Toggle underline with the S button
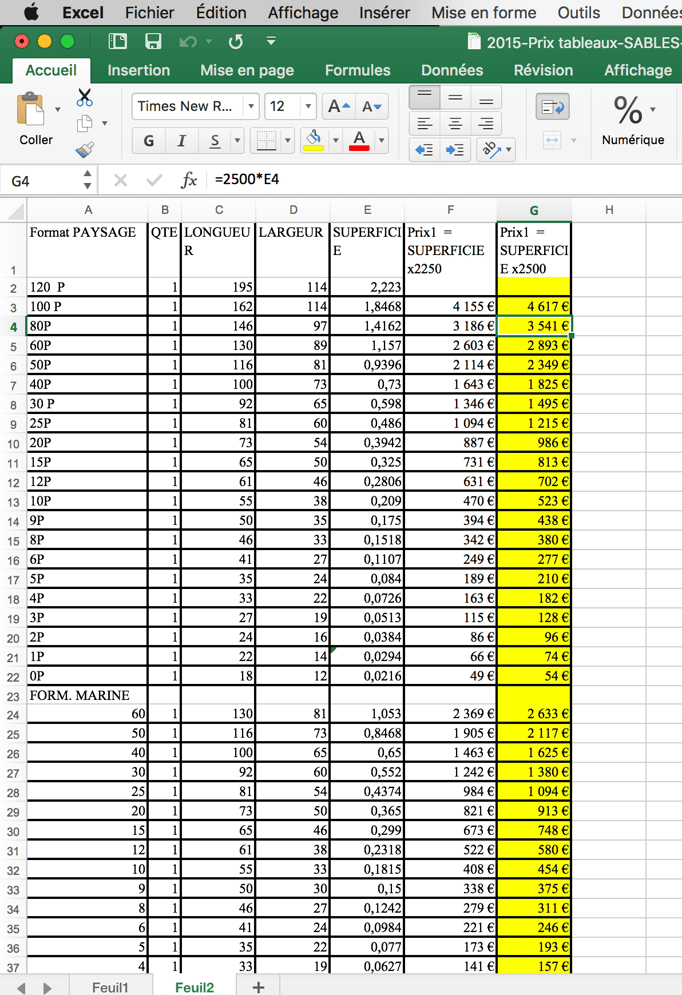The width and height of the screenshot is (682, 995). [215, 140]
